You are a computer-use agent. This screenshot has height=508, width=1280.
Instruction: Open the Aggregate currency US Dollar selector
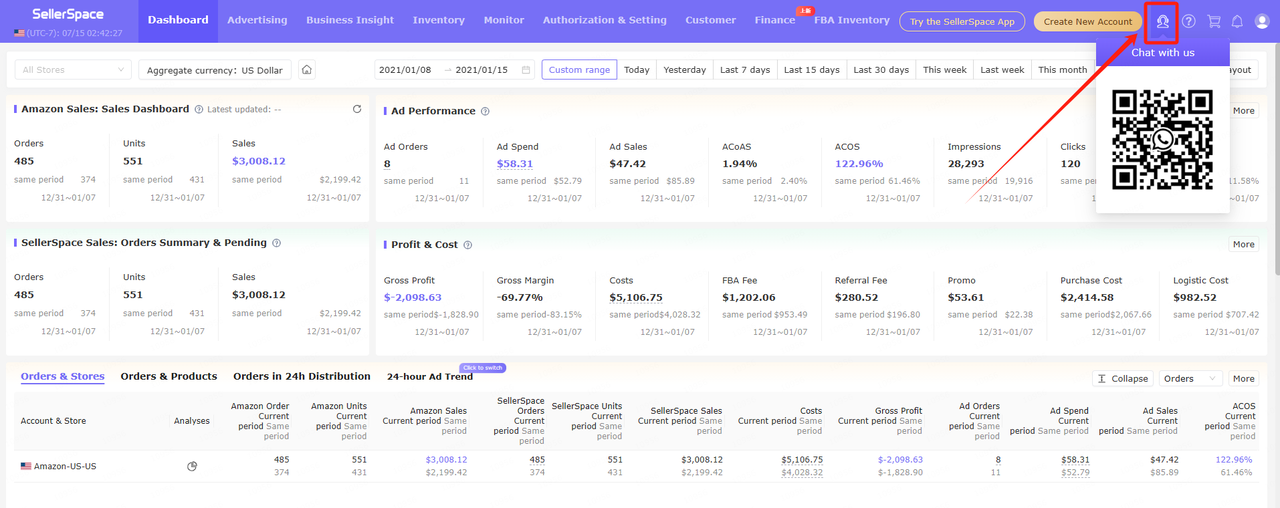215,70
